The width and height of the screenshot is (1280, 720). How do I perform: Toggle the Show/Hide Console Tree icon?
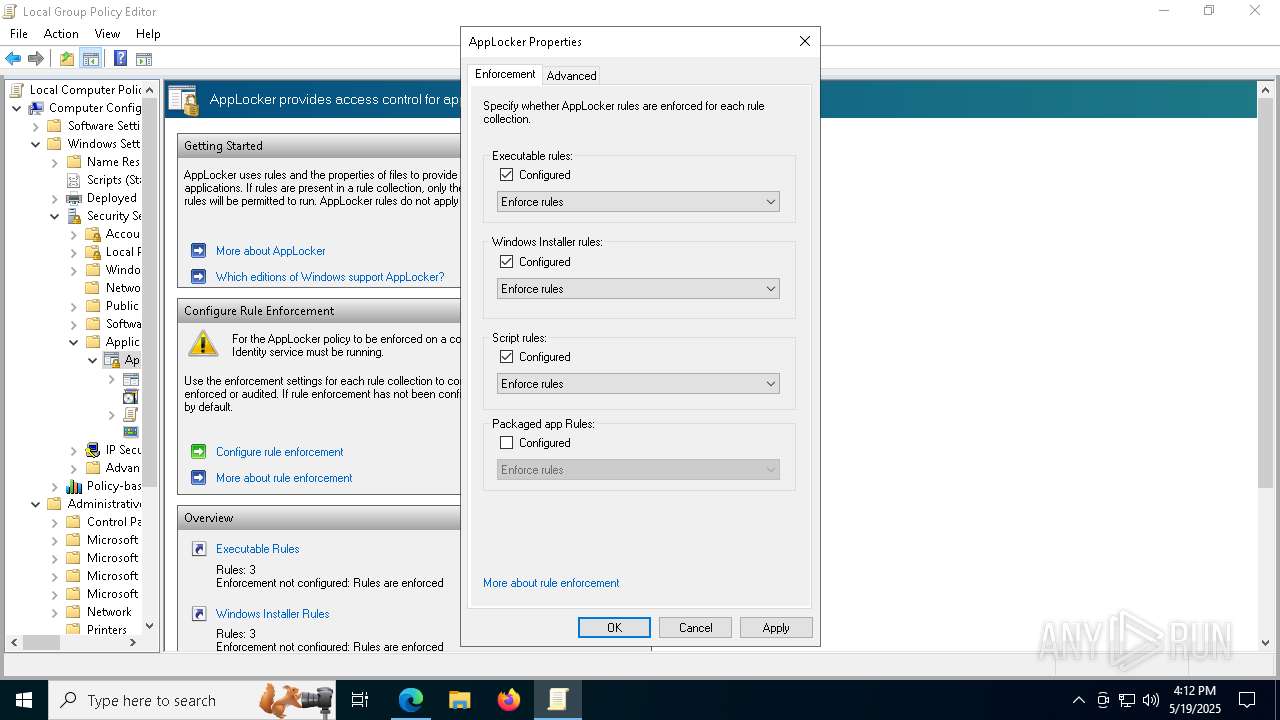pos(91,59)
